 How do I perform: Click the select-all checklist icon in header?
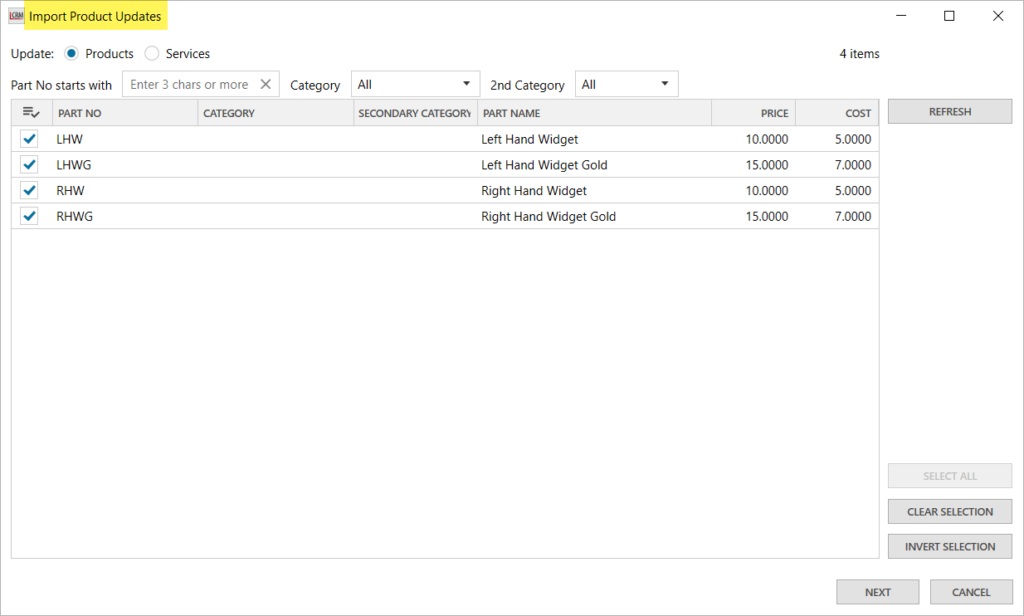pyautogui.click(x=30, y=113)
